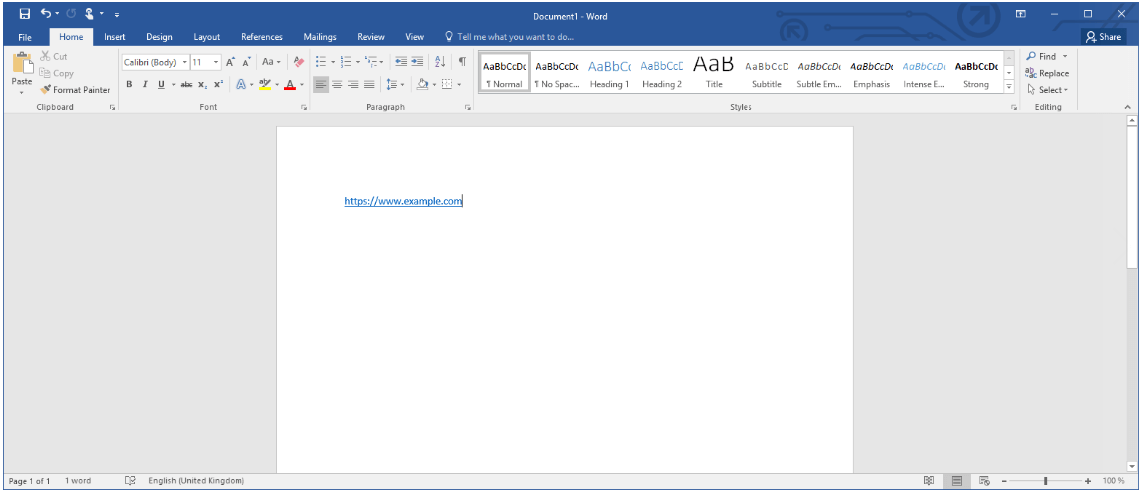
Task: Switch to the Review tab
Action: (371, 37)
